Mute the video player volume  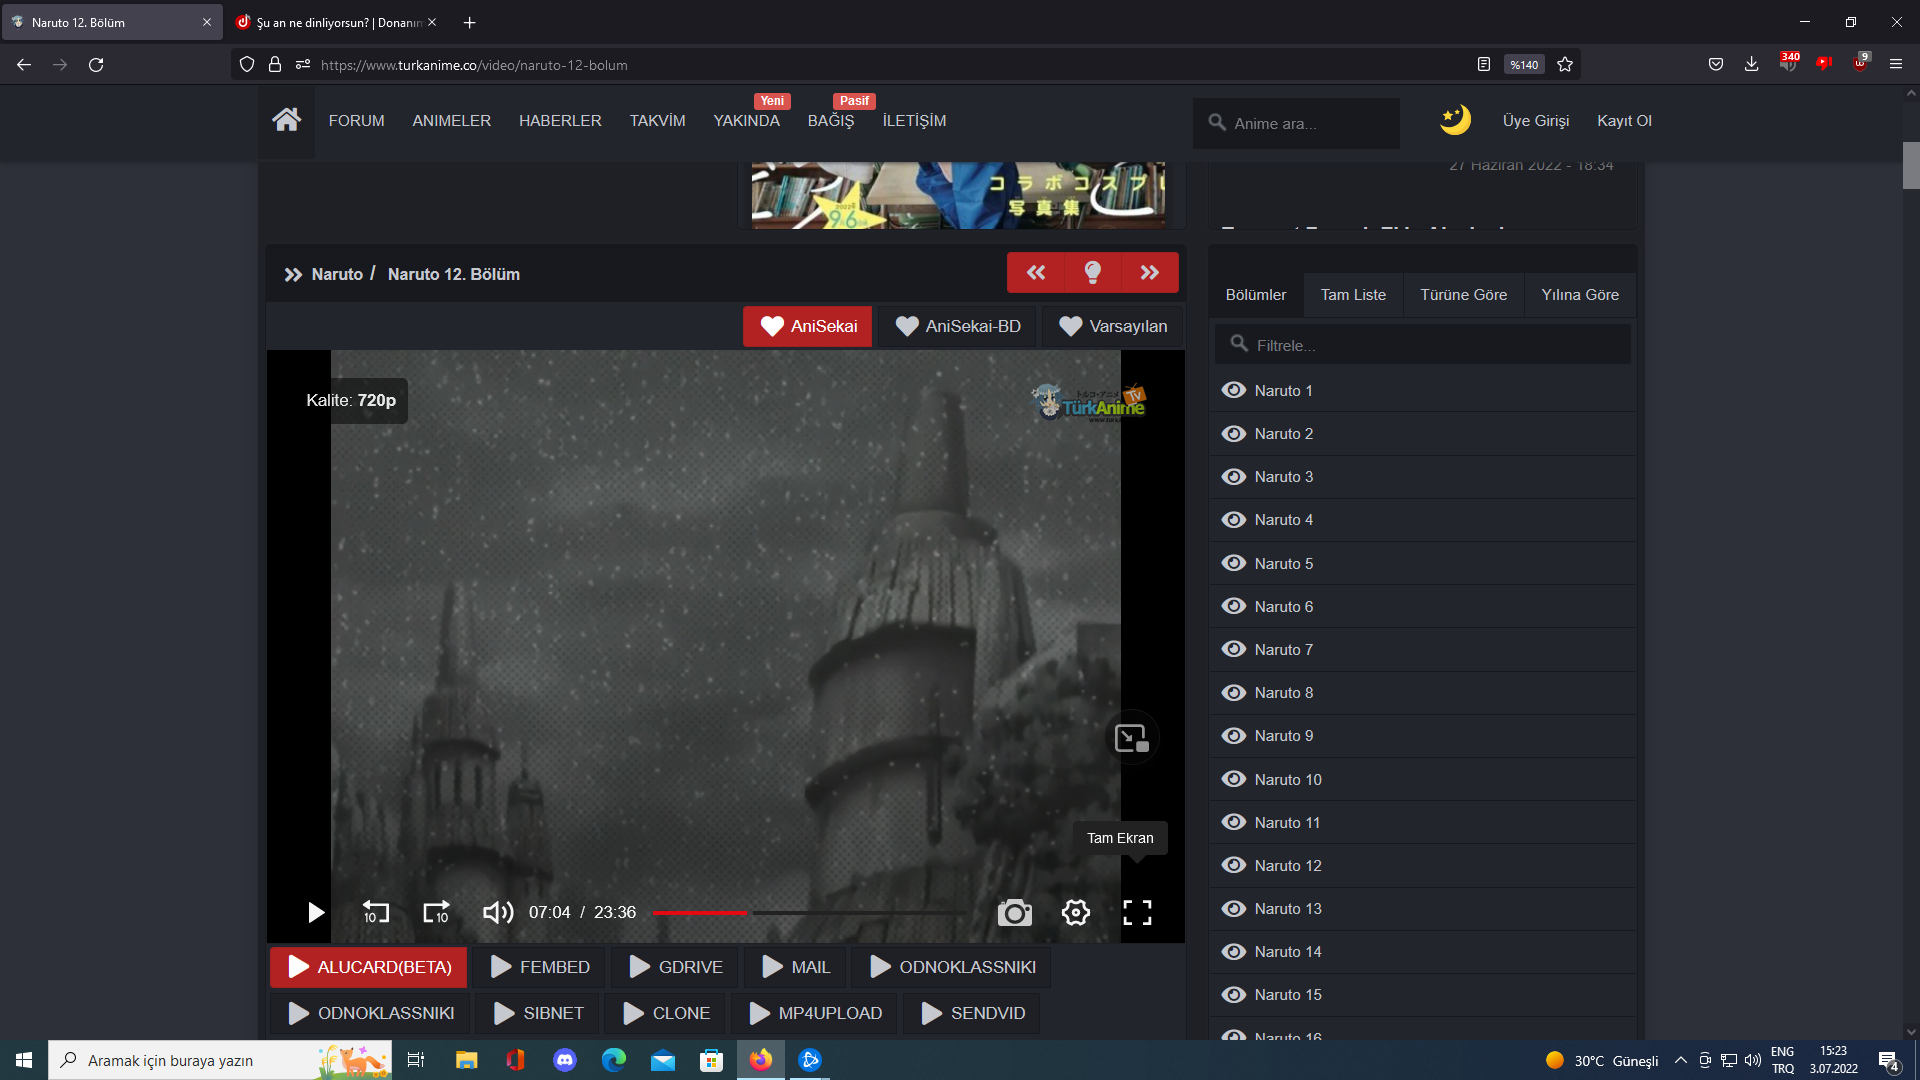(x=497, y=912)
